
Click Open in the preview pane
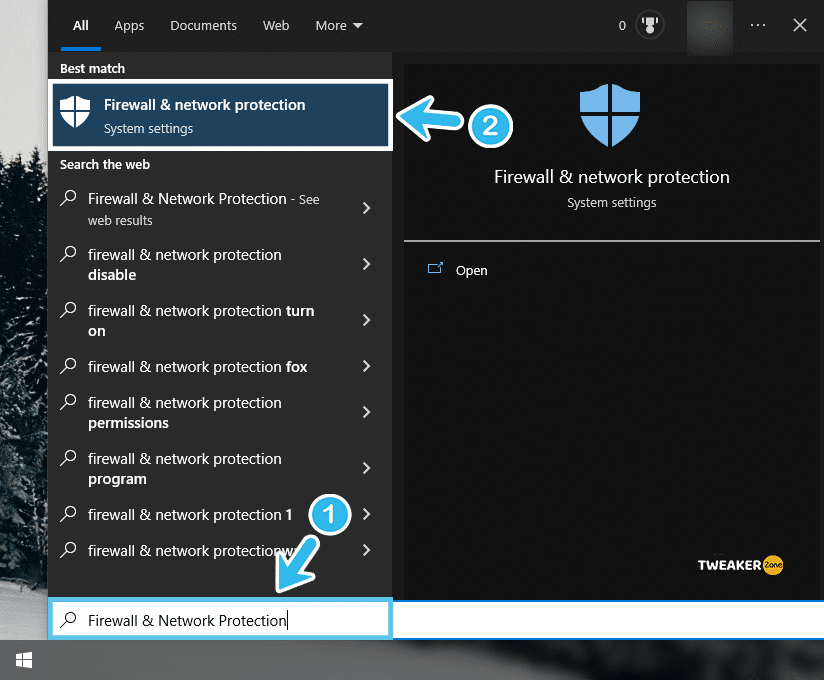pos(471,271)
